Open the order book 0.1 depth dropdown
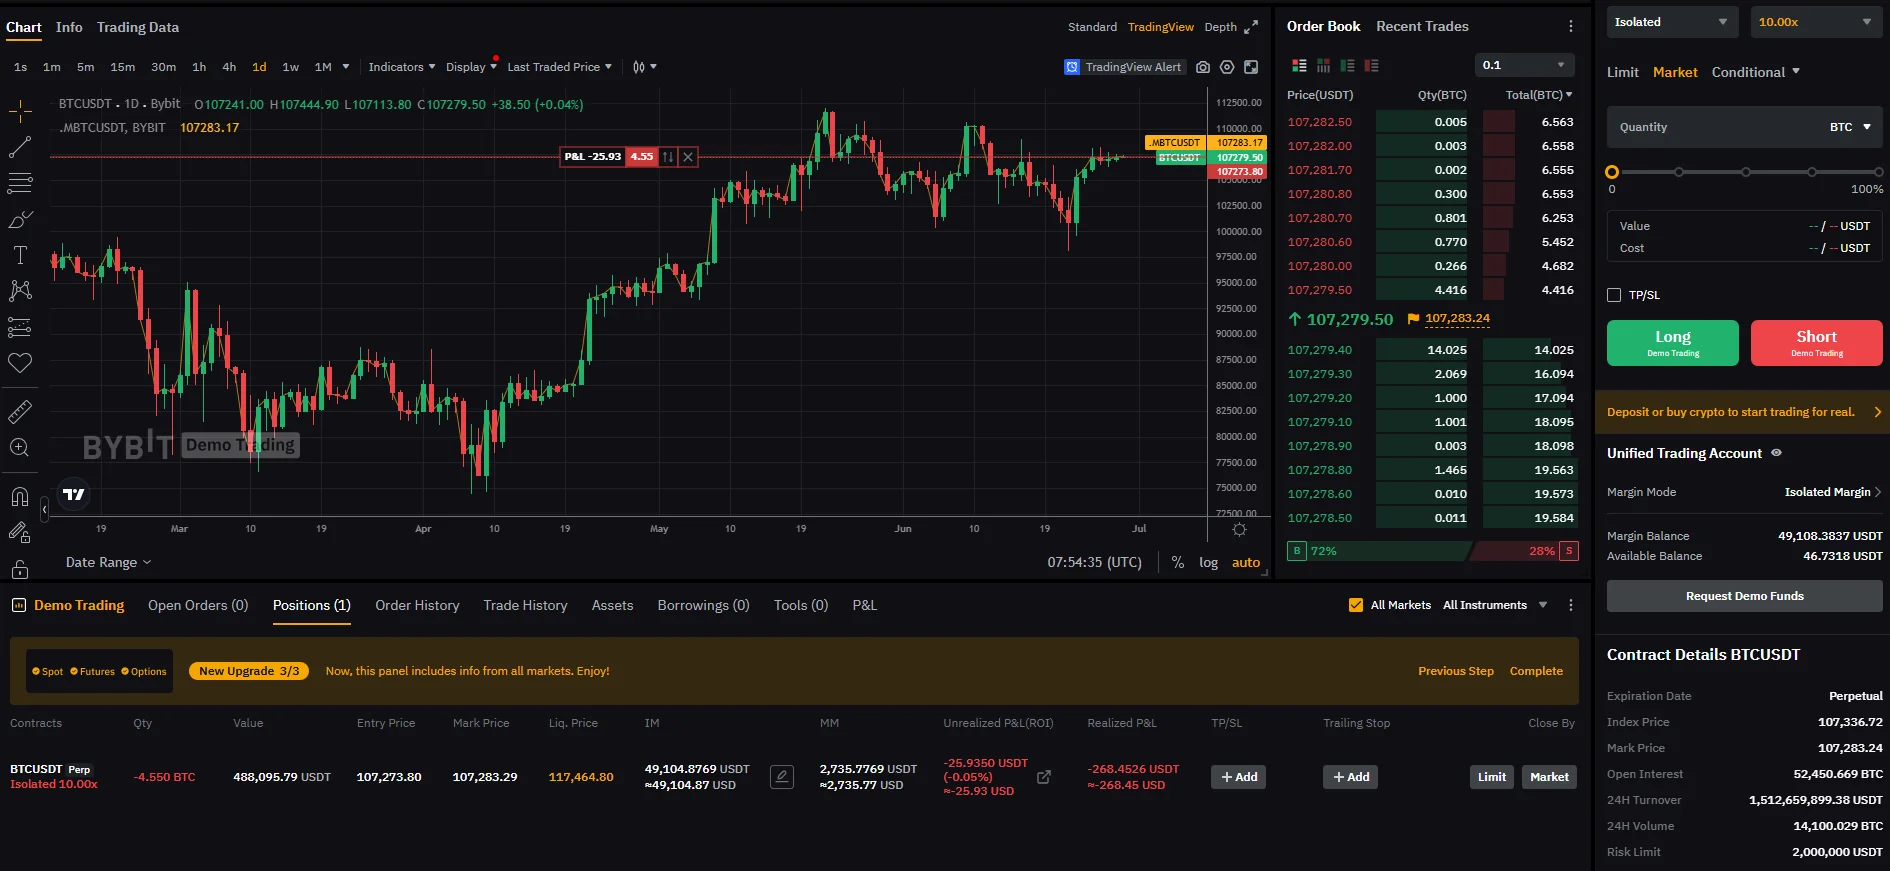The width and height of the screenshot is (1890, 871). pyautogui.click(x=1524, y=65)
